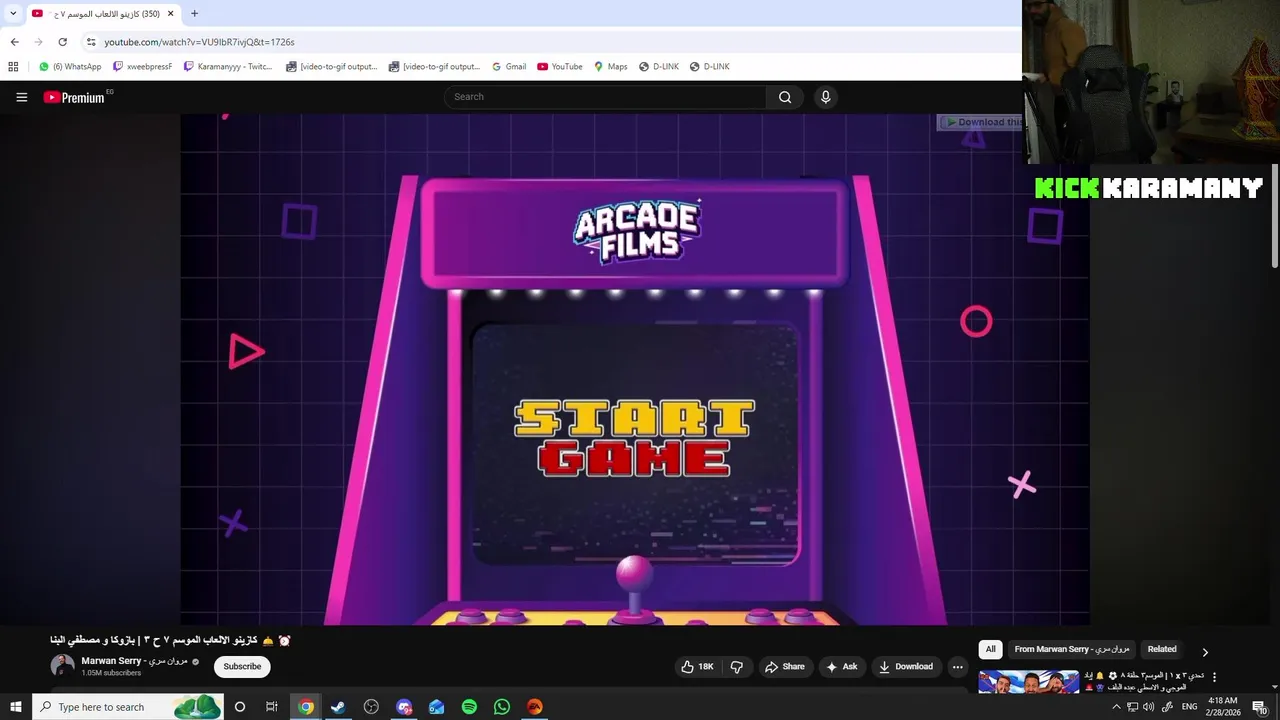The height and width of the screenshot is (720, 1280).
Task: Start voice search with microphone icon
Action: tap(825, 97)
